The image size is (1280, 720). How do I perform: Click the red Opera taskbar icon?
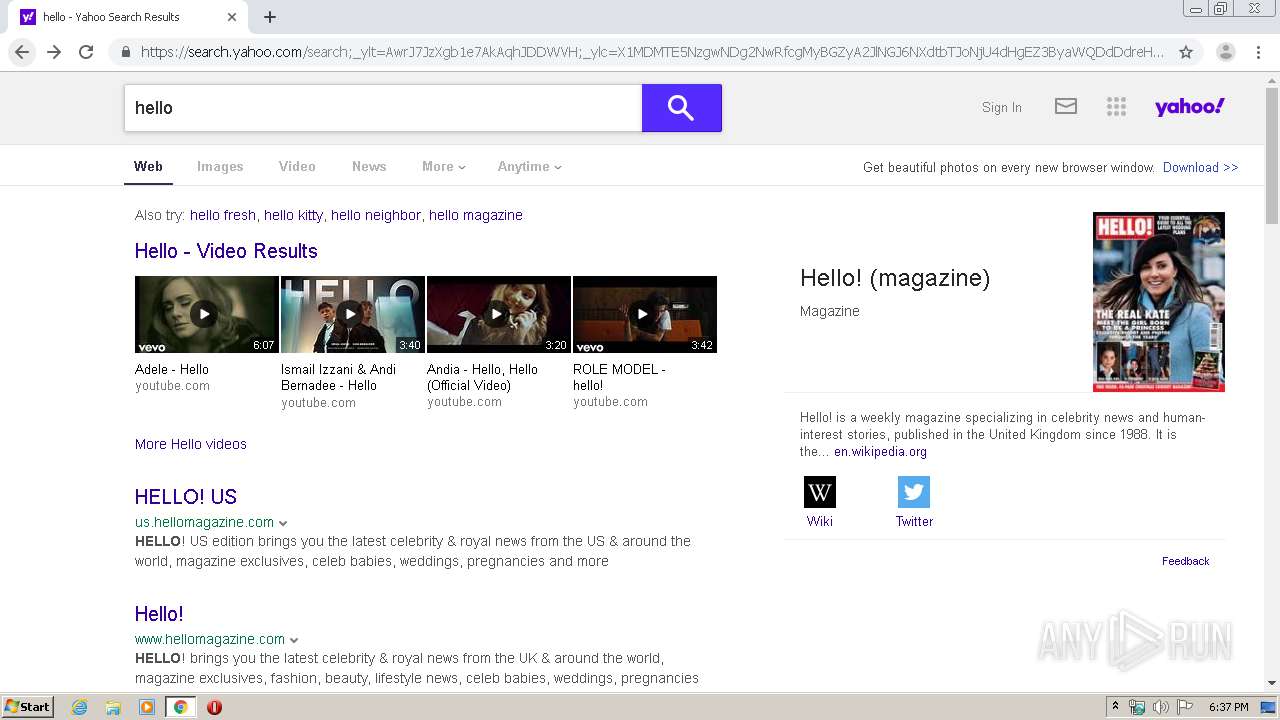pos(214,707)
